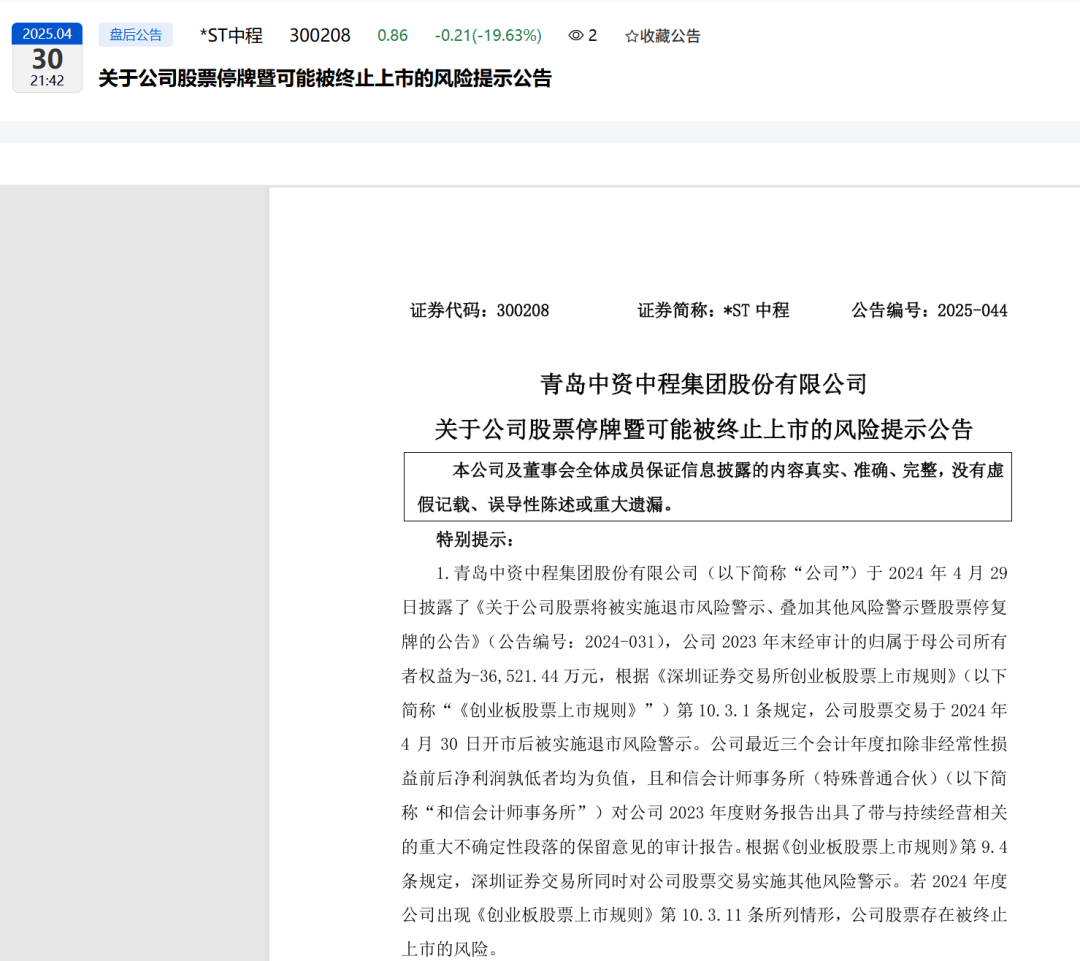Screen dimensions: 1080x961
Task: Click the line mentioning 第 10.3.11 条所列情形
Action: pos(704,915)
